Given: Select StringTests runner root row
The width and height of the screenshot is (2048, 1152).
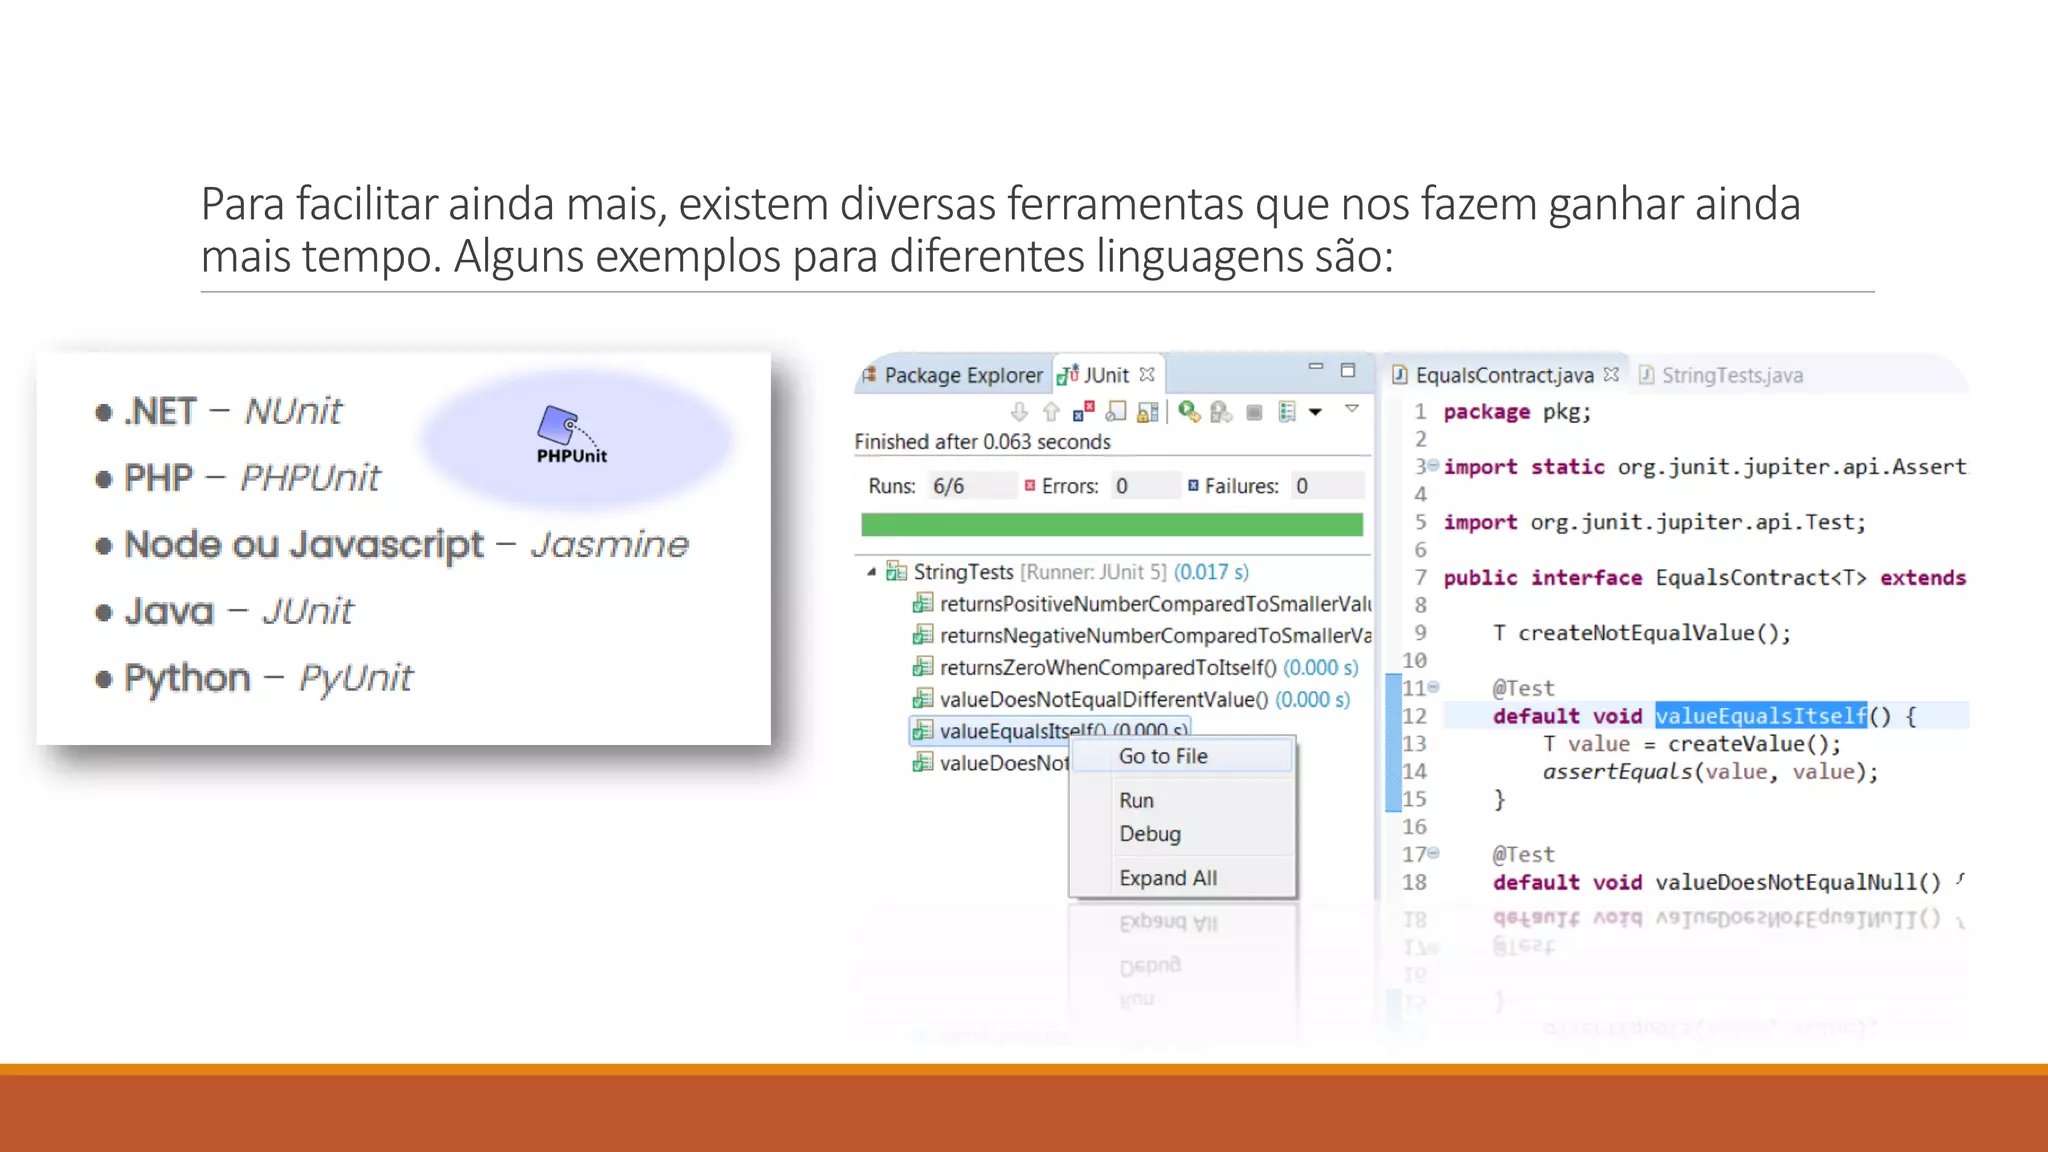Looking at the screenshot, I should (1068, 572).
